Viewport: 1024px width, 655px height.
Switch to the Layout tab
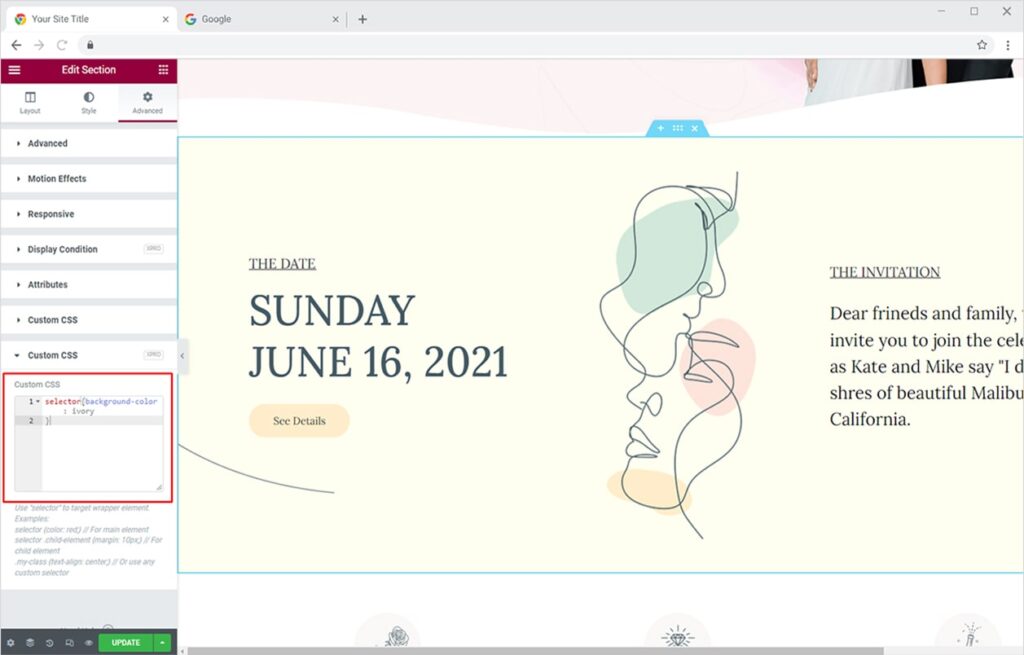[x=30, y=103]
